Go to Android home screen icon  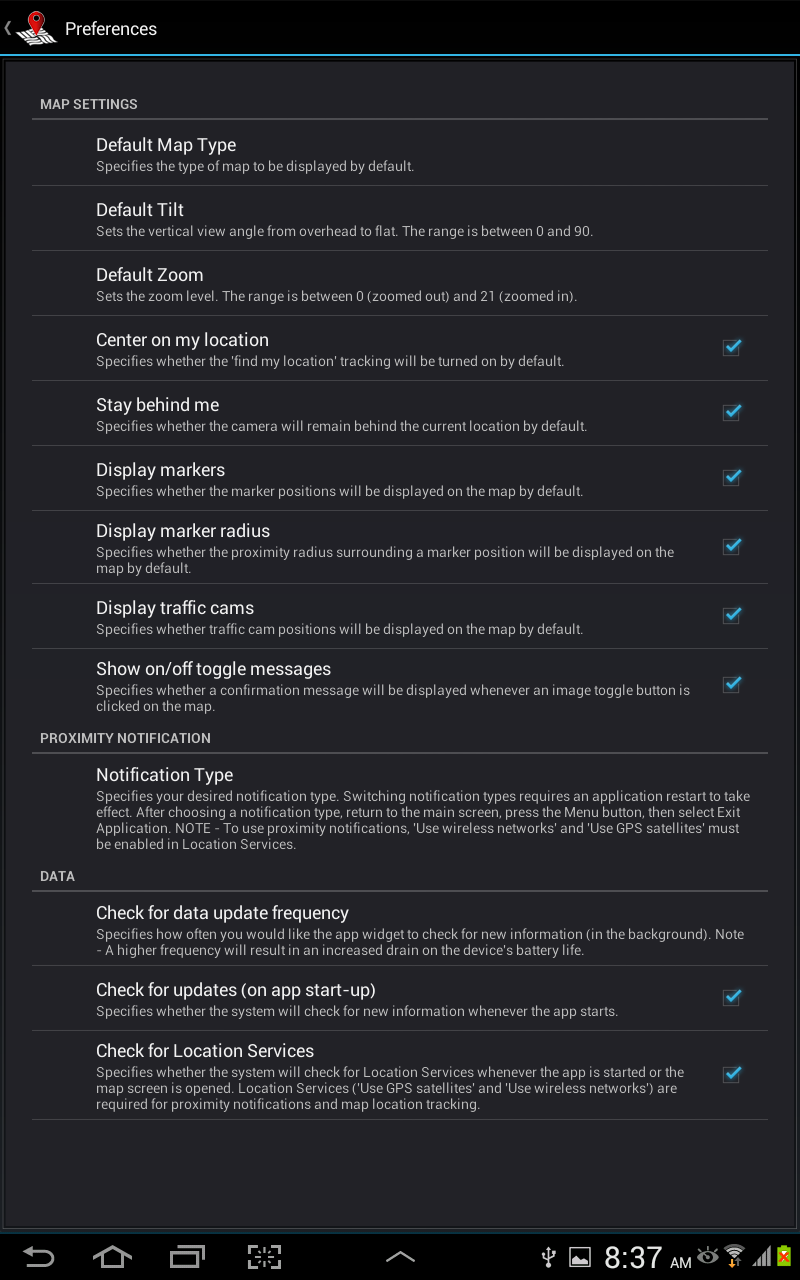coord(112,1256)
